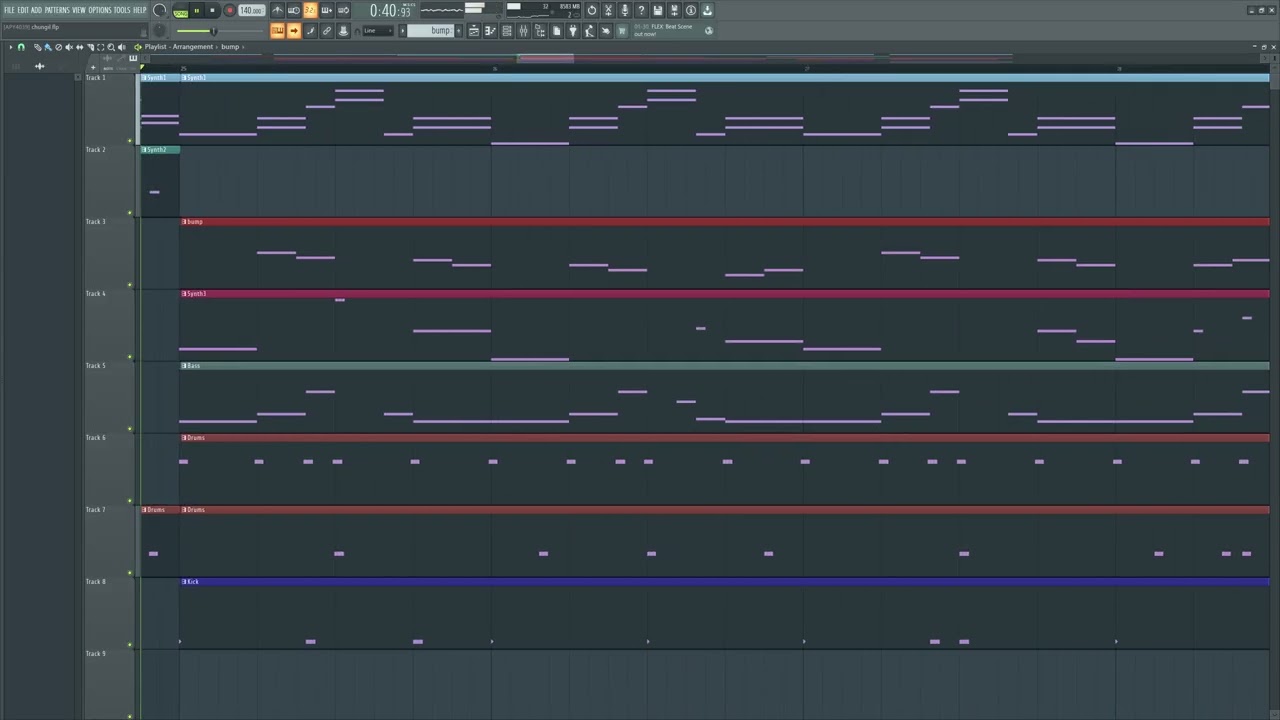Click the shopping cart icon

pyautogui.click(x=621, y=31)
